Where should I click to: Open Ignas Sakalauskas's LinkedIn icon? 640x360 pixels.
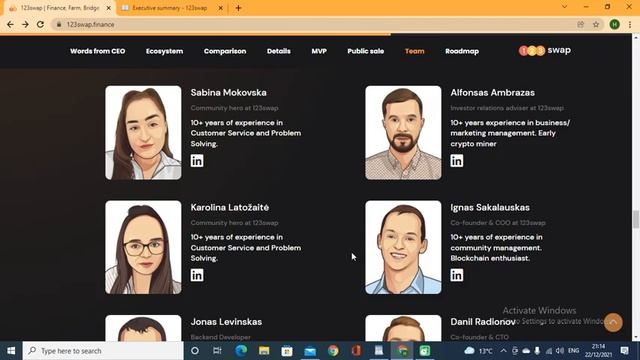(x=457, y=275)
